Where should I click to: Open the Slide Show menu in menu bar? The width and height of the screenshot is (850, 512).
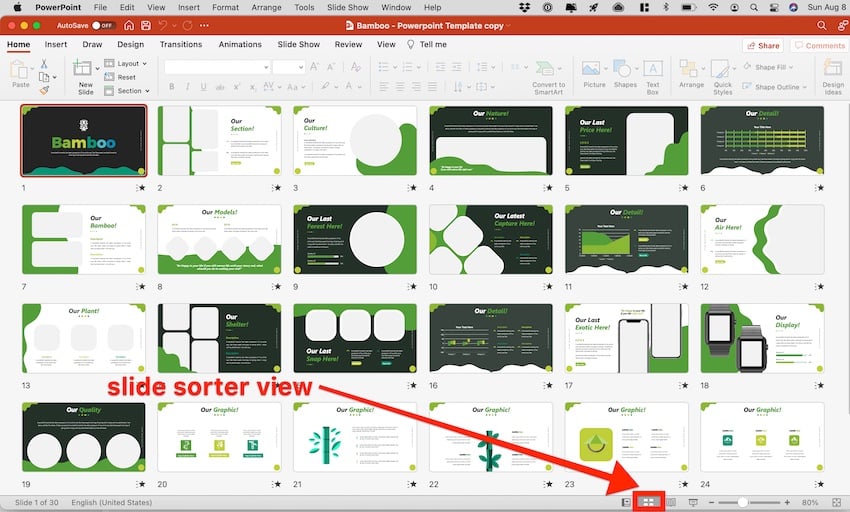click(347, 7)
